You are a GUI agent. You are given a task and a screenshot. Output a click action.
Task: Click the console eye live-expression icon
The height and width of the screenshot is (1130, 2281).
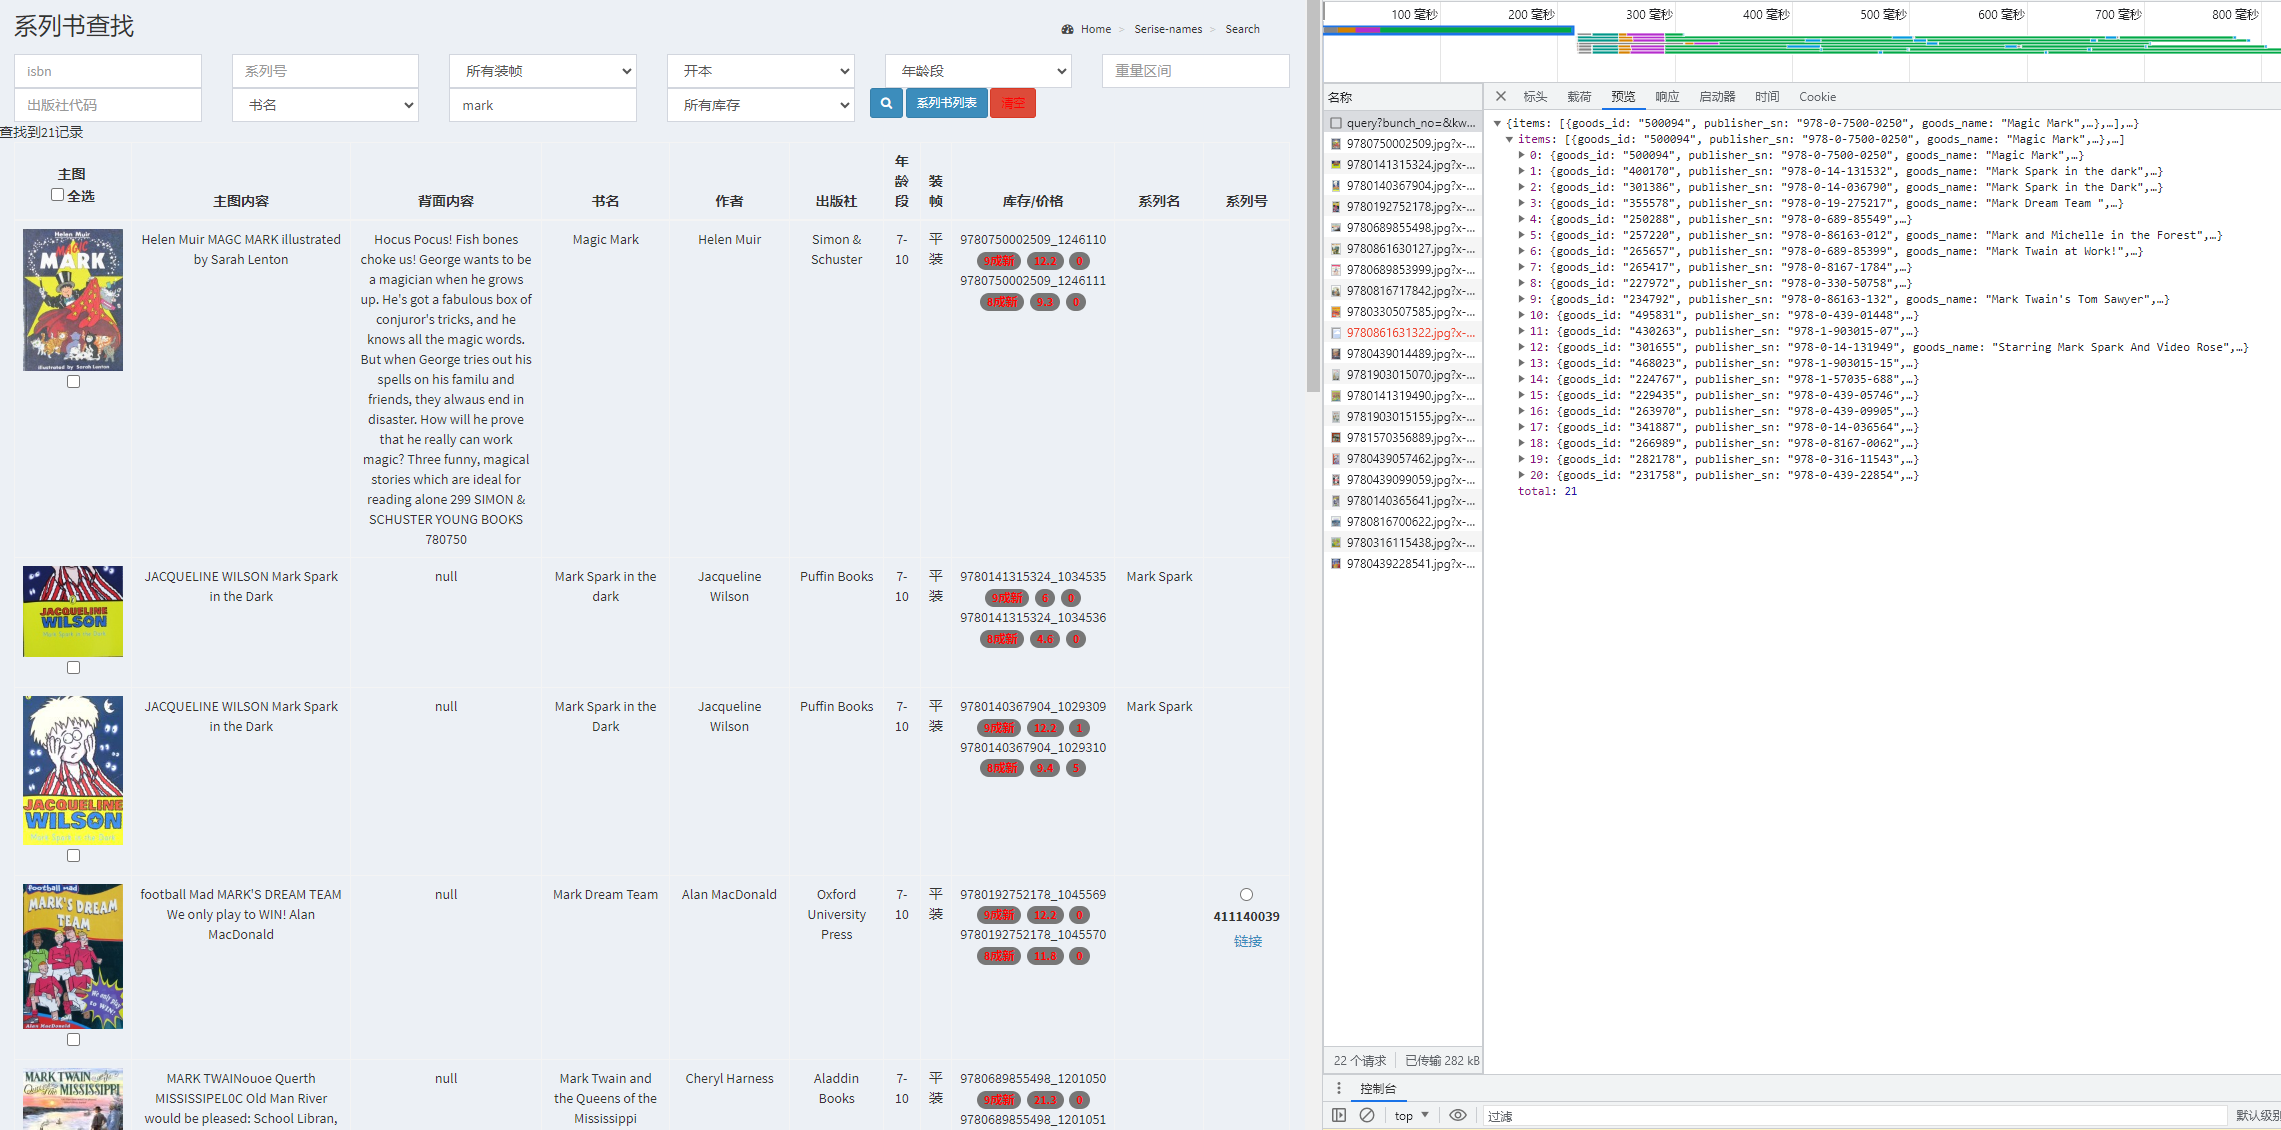coord(1458,1115)
